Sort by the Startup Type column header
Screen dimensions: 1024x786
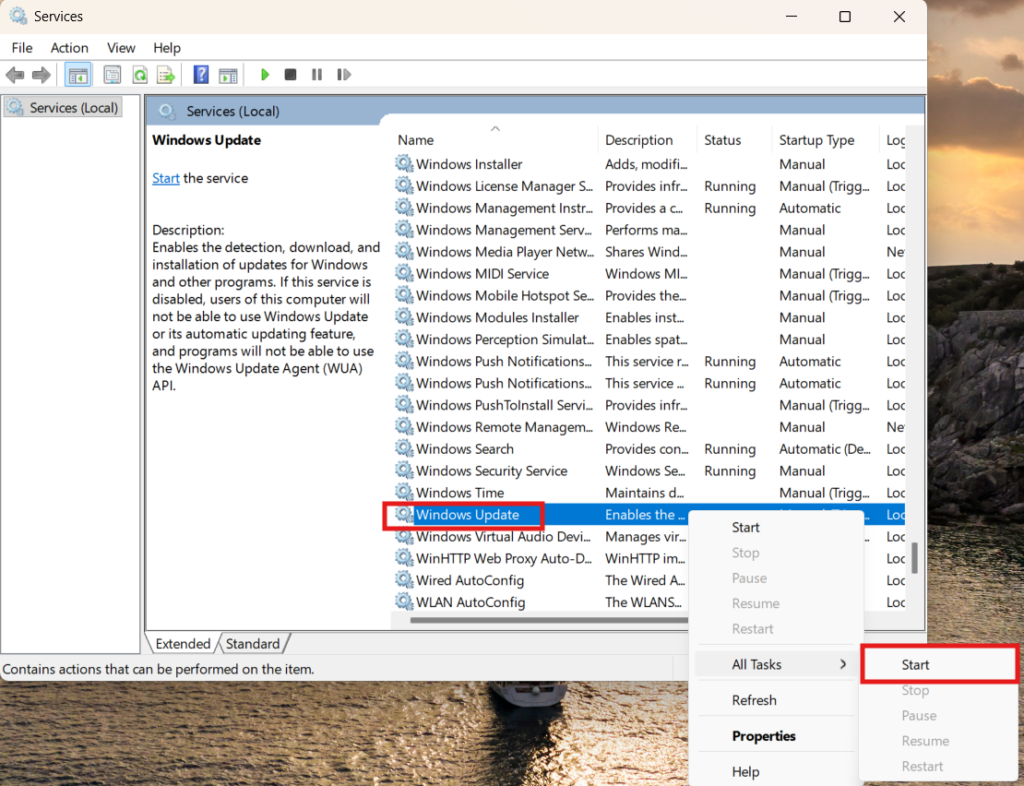(825, 140)
